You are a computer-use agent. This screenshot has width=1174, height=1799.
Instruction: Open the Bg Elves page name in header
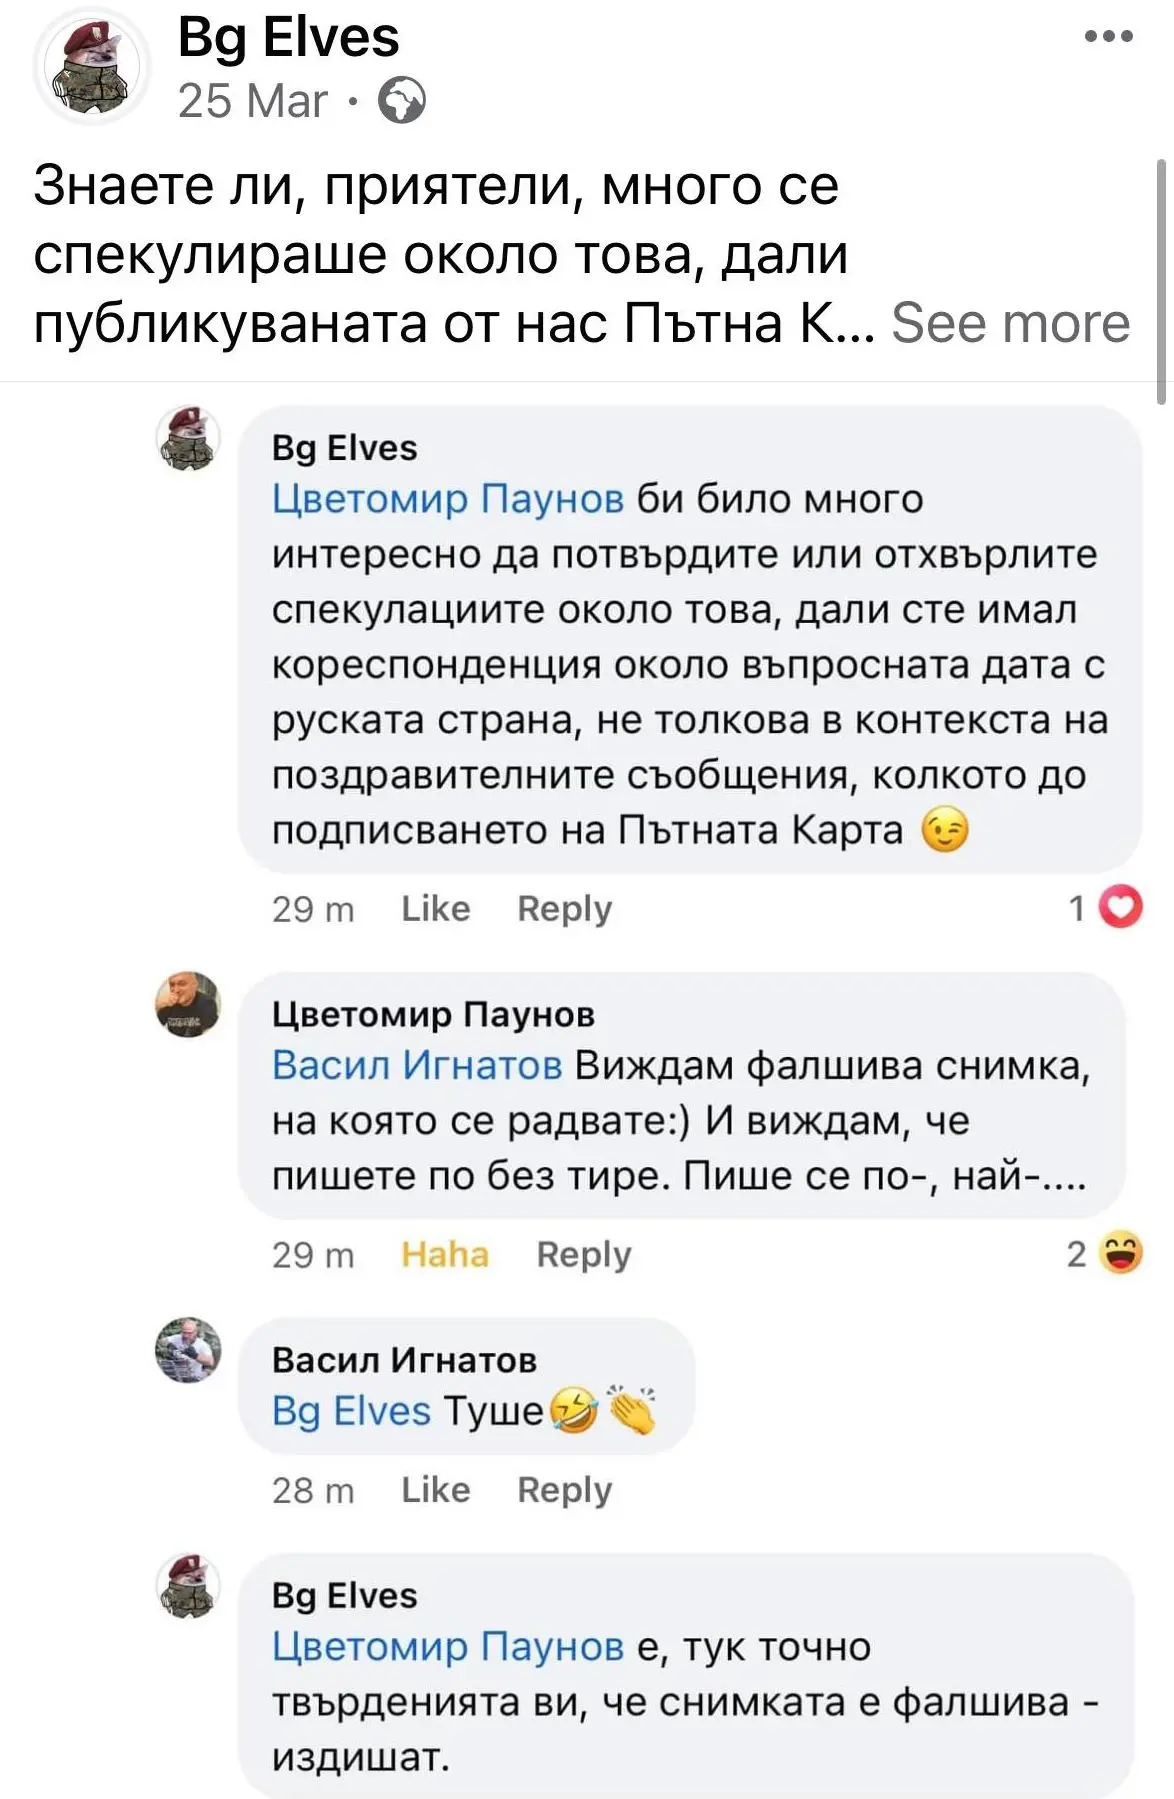point(288,38)
